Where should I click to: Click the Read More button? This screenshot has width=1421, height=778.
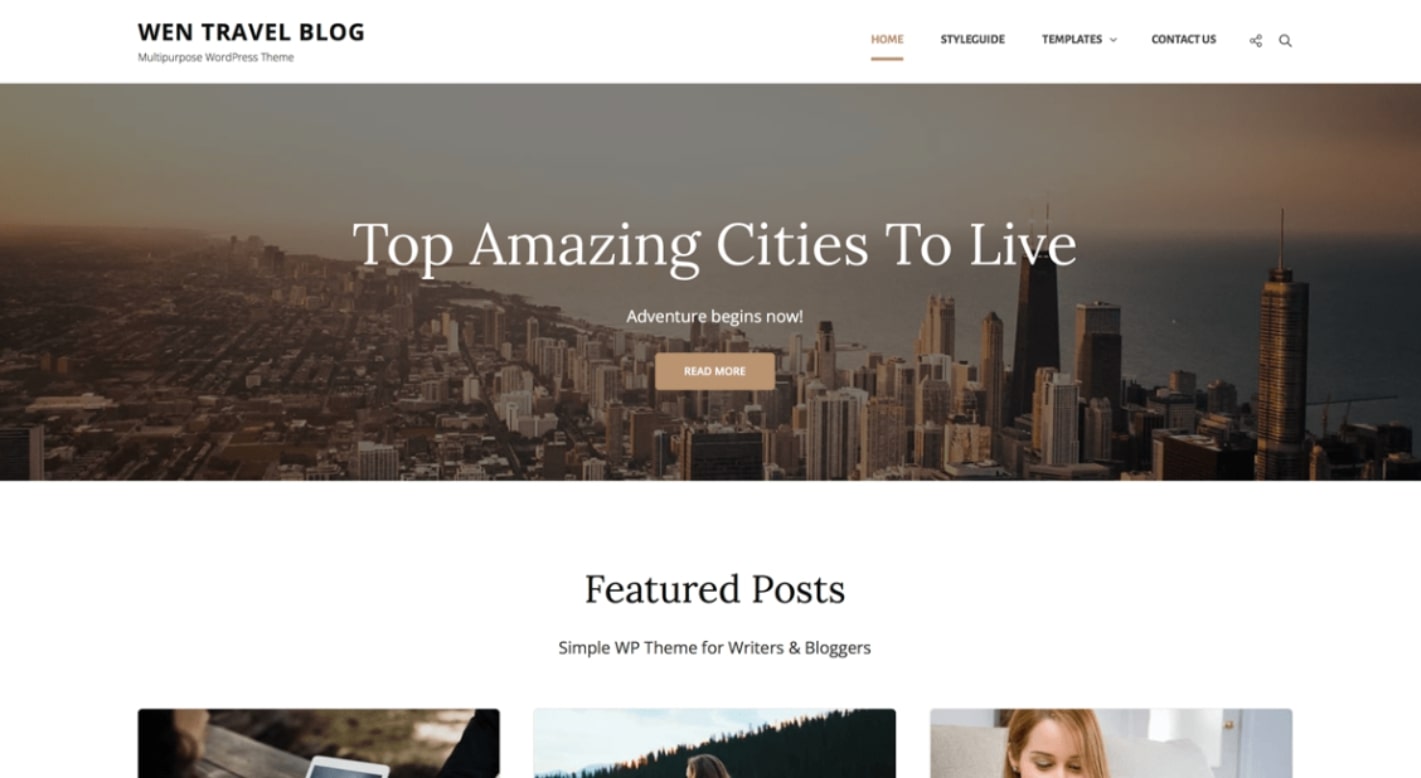click(x=715, y=371)
